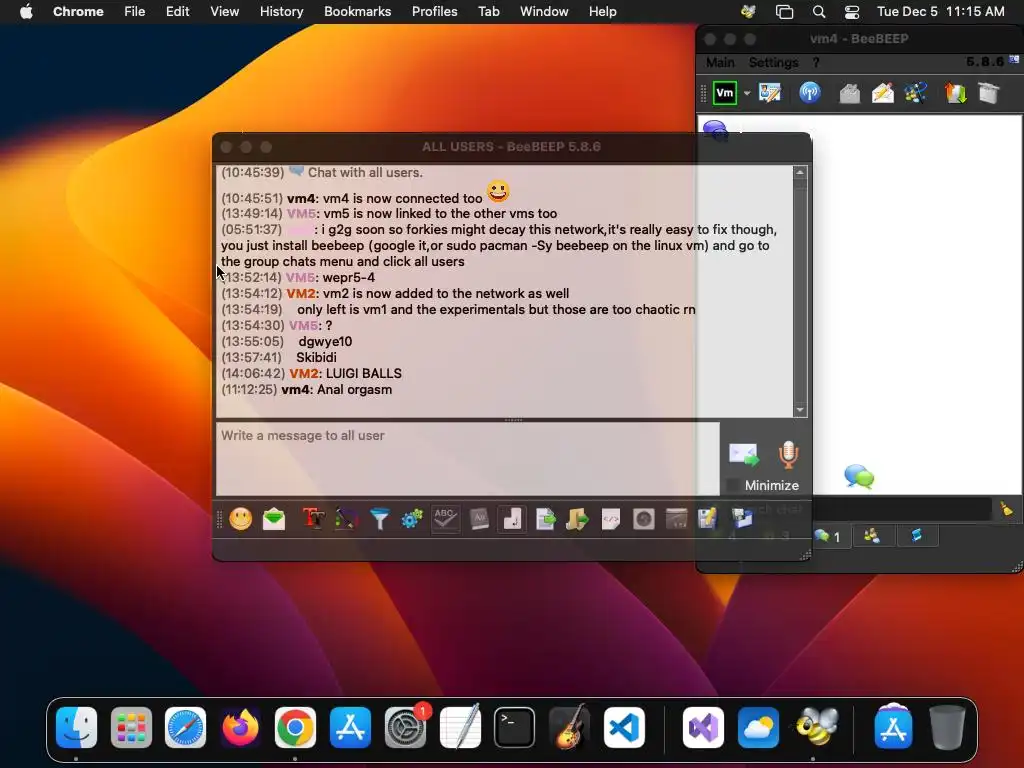Toggle the music note beep button
The image size is (1024, 768).
pyautogui.click(x=512, y=519)
